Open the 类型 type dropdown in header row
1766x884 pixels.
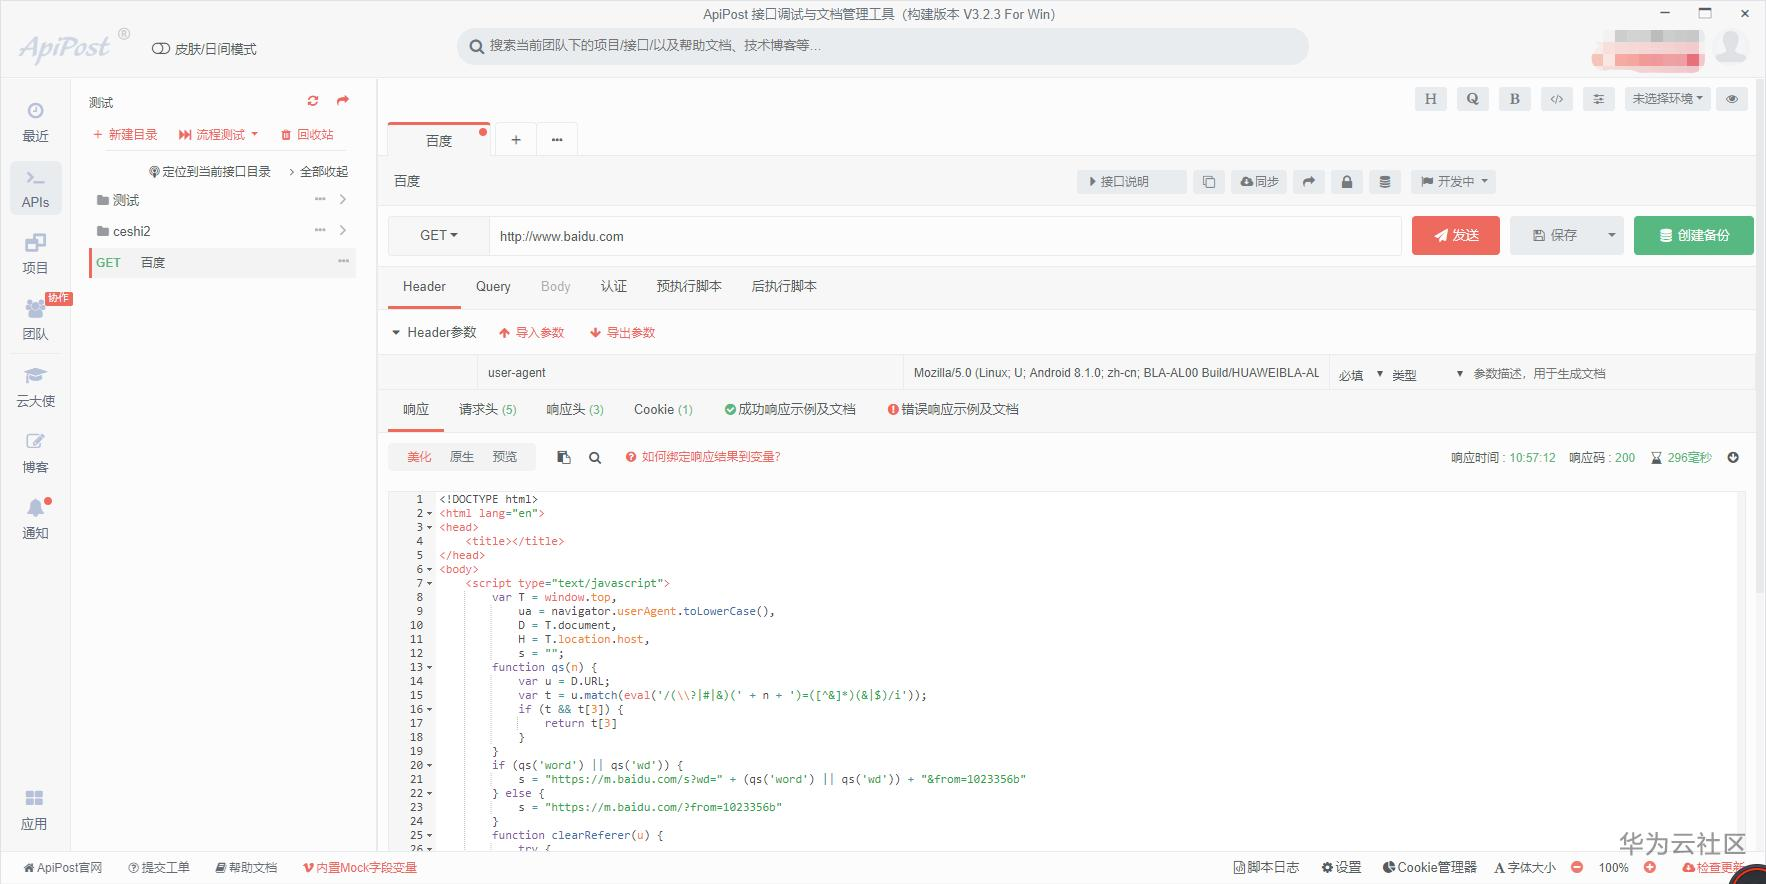[1427, 374]
